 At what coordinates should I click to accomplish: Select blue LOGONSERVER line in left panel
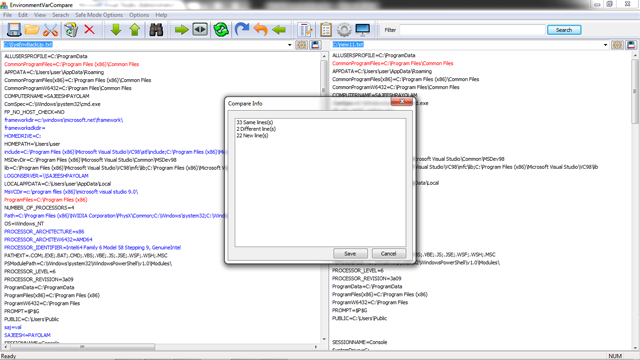(46, 176)
